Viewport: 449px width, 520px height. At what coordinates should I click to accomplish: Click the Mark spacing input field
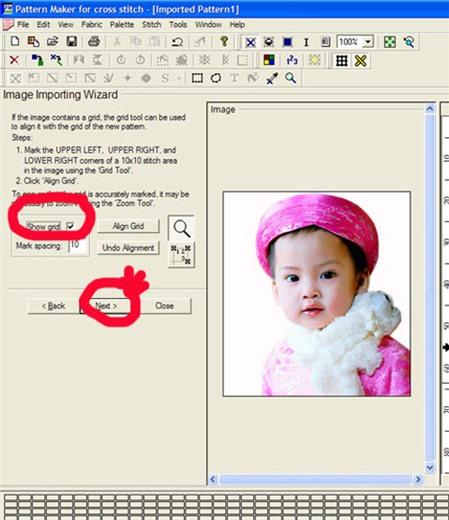click(x=79, y=245)
